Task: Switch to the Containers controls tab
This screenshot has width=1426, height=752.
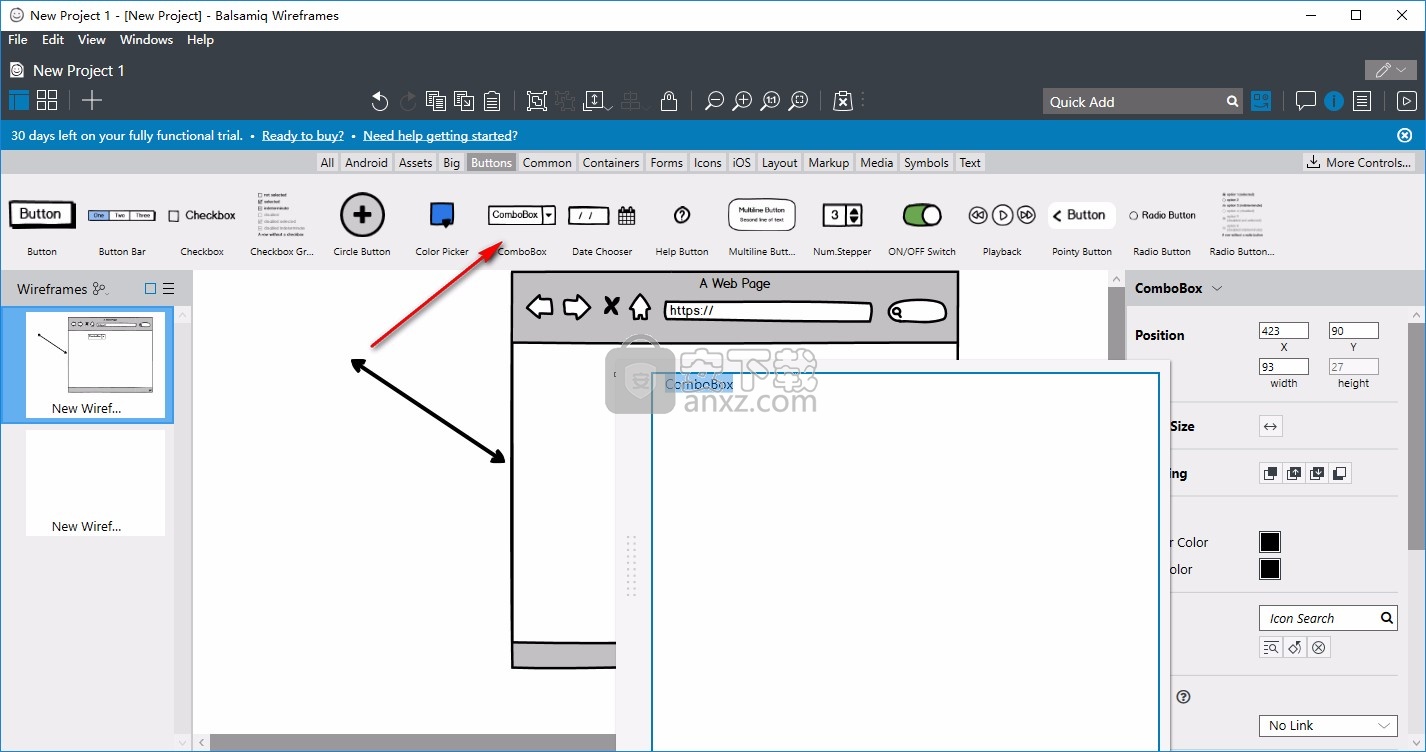Action: [x=611, y=163]
